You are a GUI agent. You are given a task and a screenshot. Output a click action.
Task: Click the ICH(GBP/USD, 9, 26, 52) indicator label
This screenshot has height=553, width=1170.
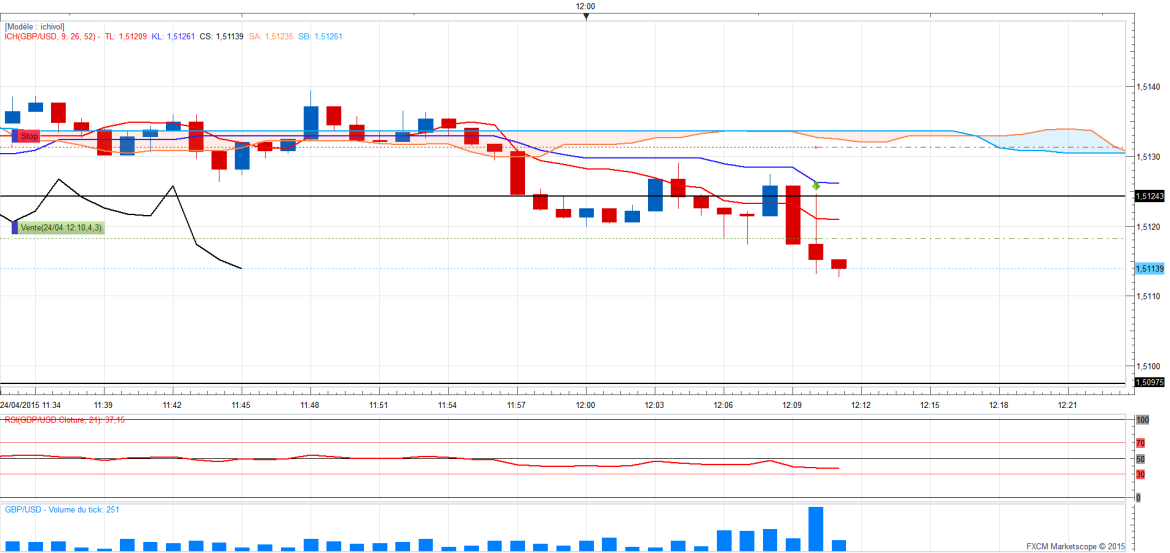(49, 36)
